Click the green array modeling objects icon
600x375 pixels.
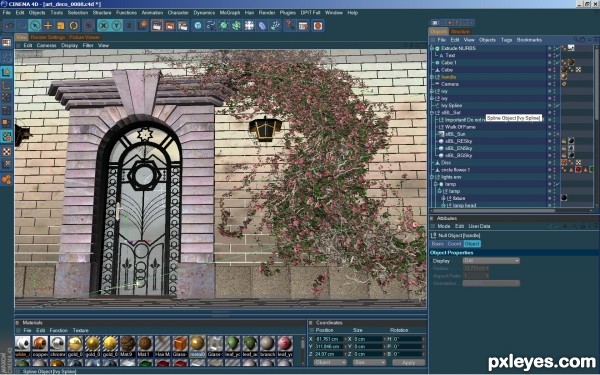tap(236, 26)
